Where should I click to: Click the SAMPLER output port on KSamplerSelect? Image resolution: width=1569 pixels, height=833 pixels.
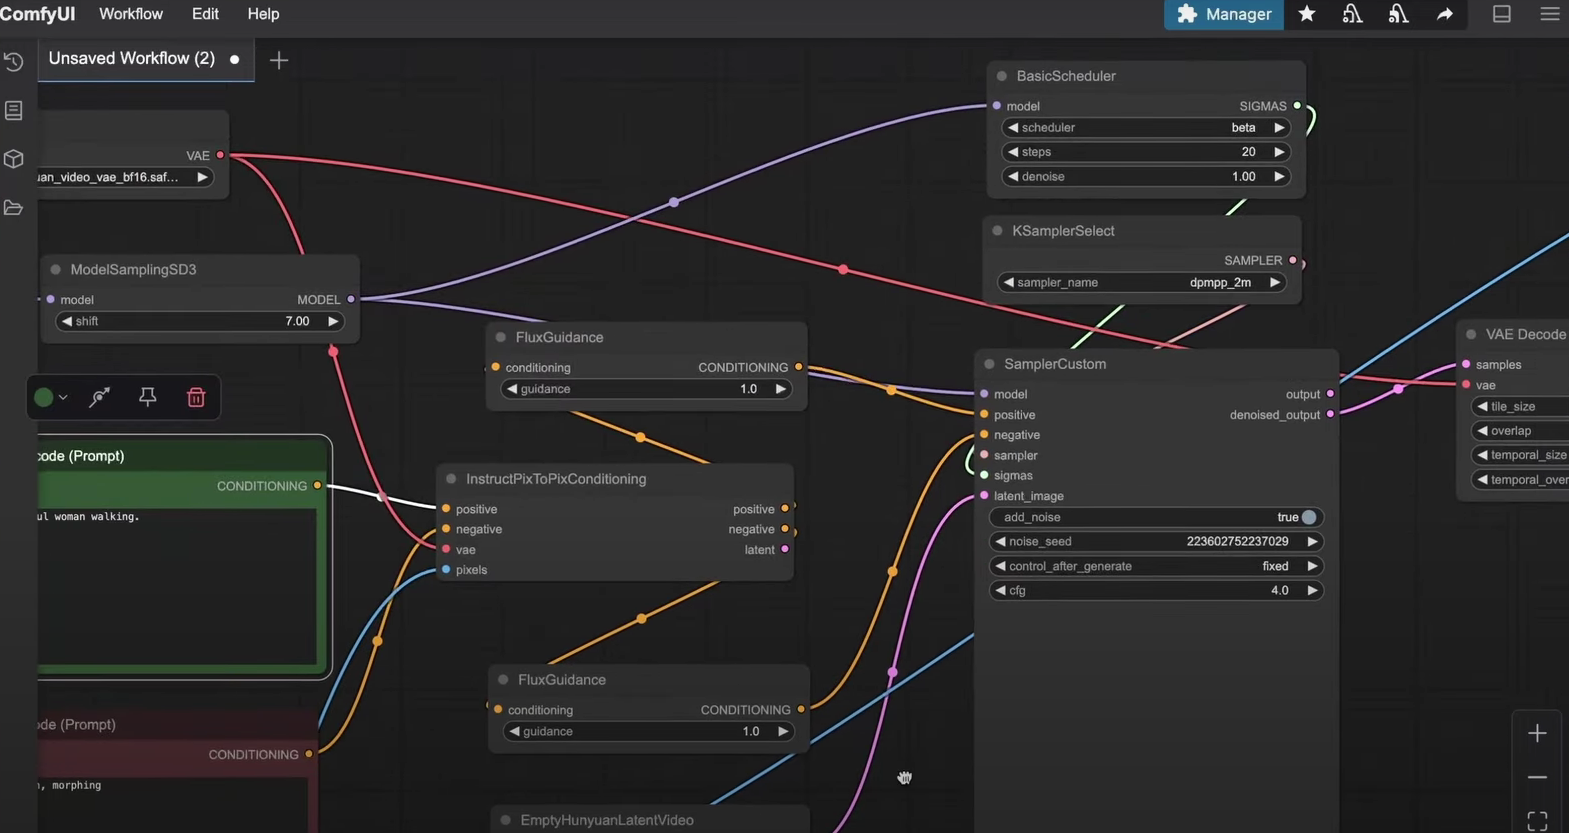pos(1293,260)
